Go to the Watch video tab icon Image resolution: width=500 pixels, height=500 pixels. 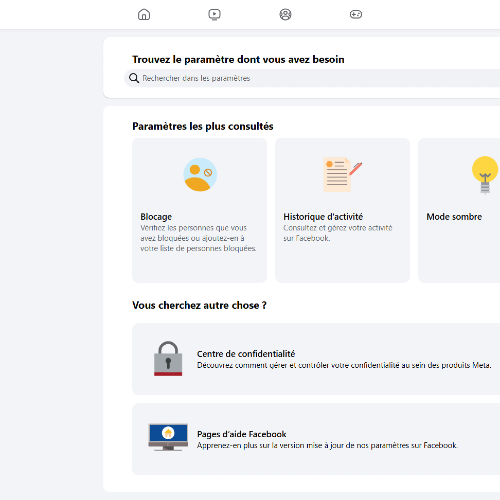[x=214, y=14]
